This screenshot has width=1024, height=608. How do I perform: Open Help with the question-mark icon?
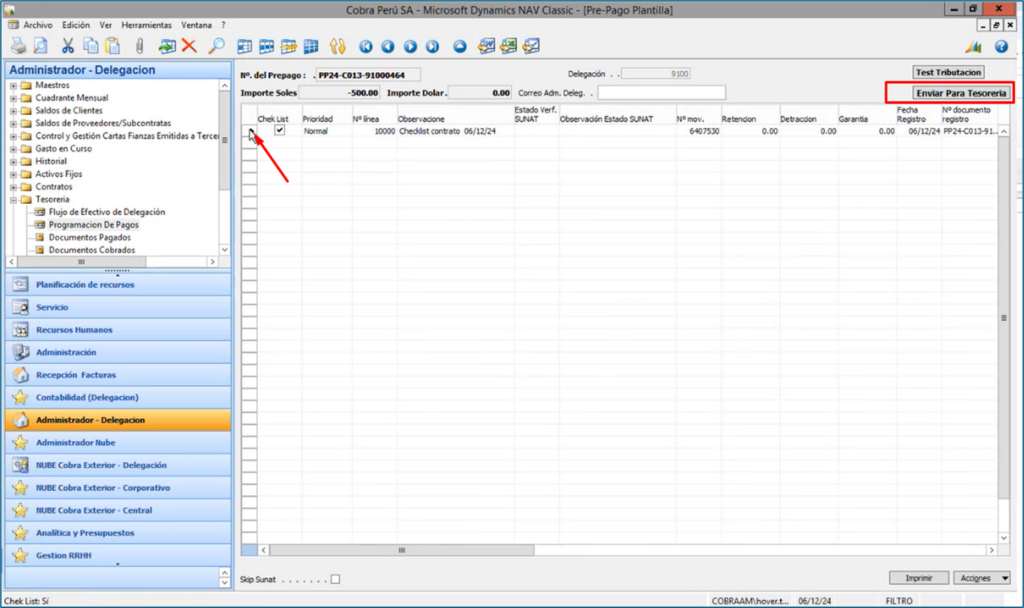point(1001,46)
